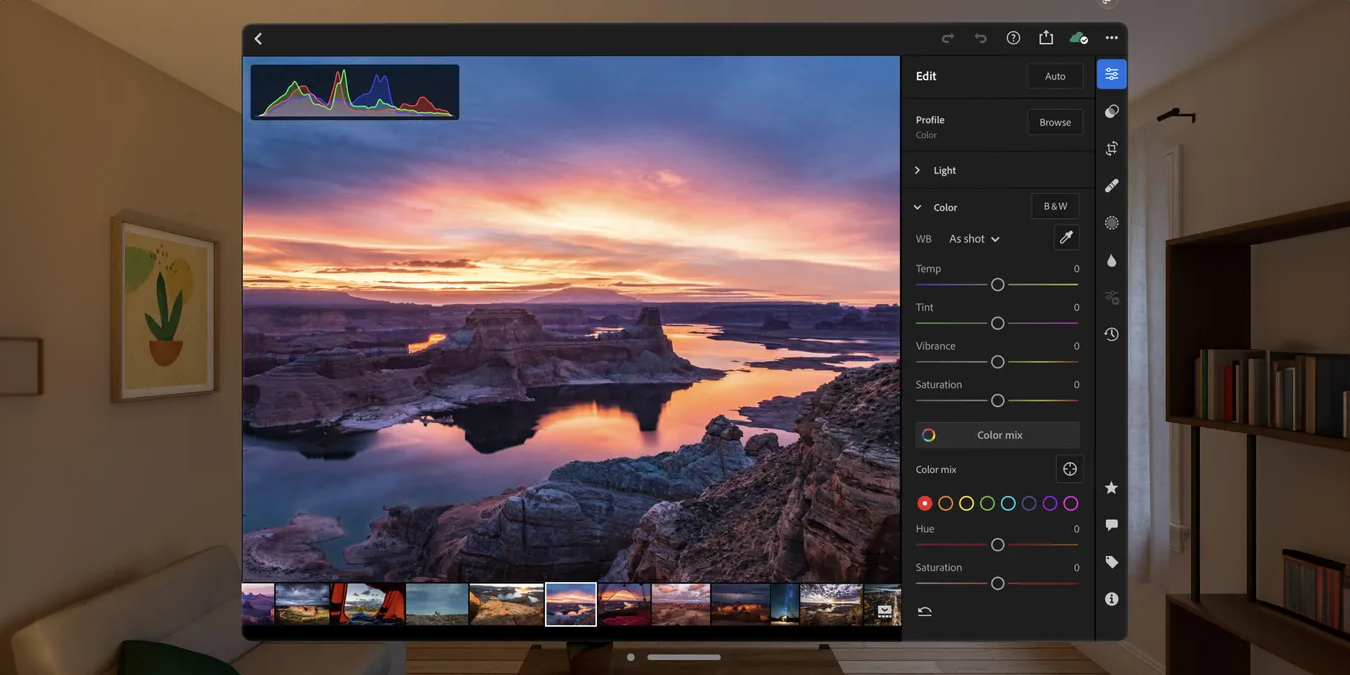Rate the photo with the star icon

[x=1111, y=487]
